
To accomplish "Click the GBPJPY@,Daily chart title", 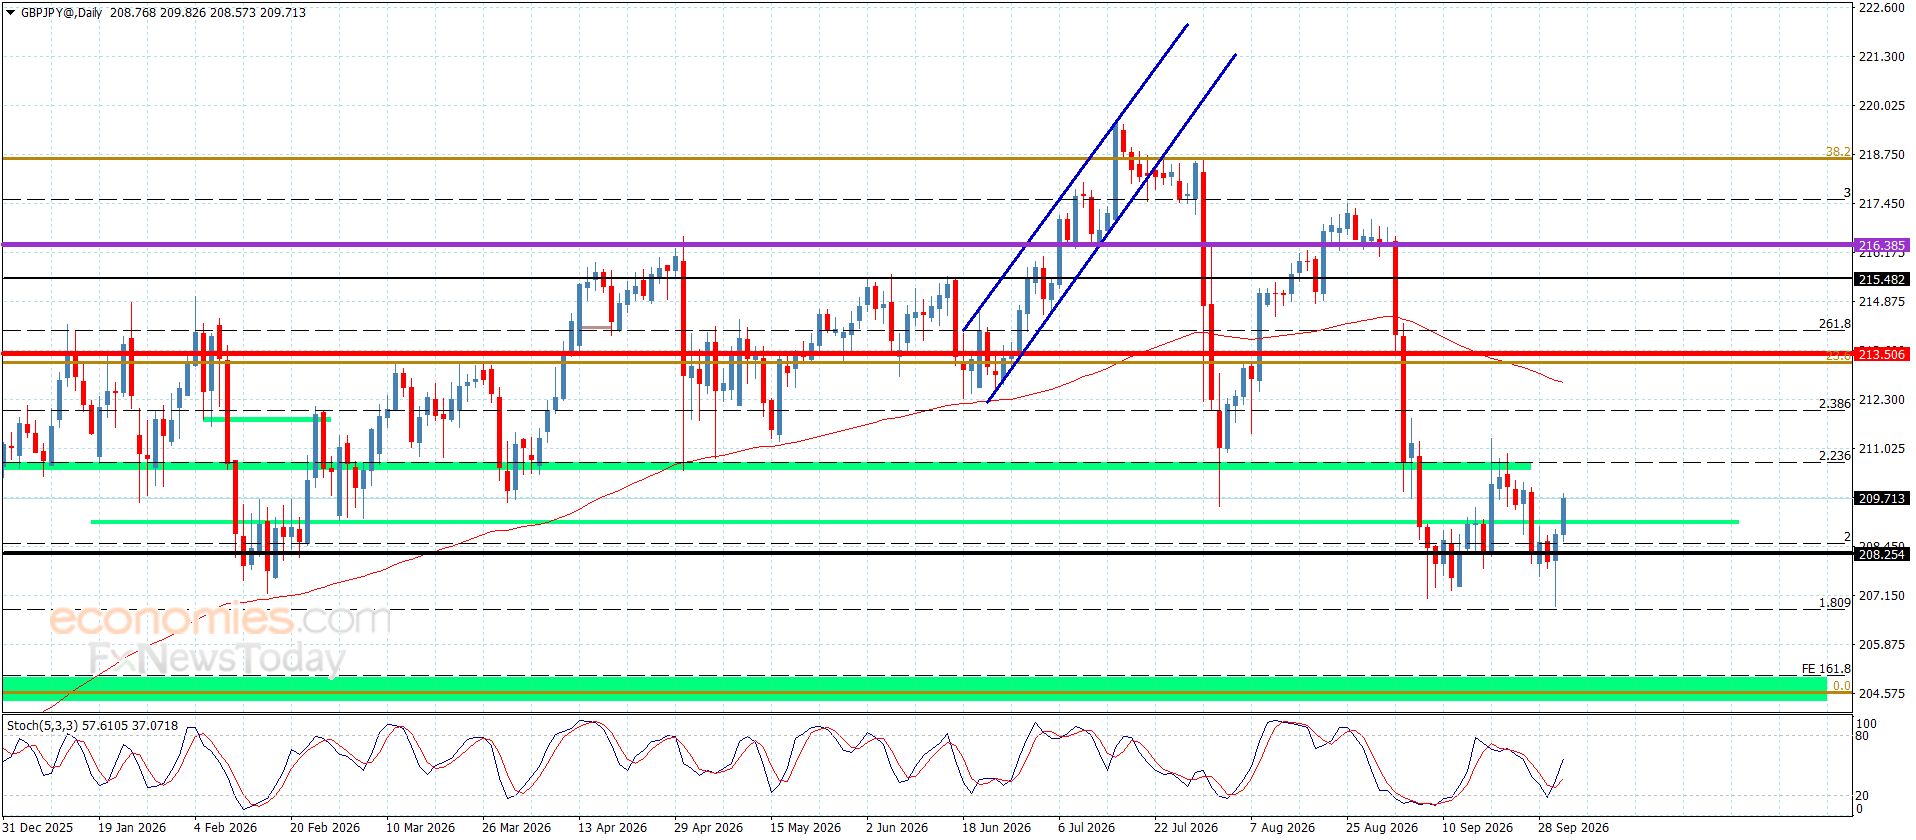I will pos(61,13).
